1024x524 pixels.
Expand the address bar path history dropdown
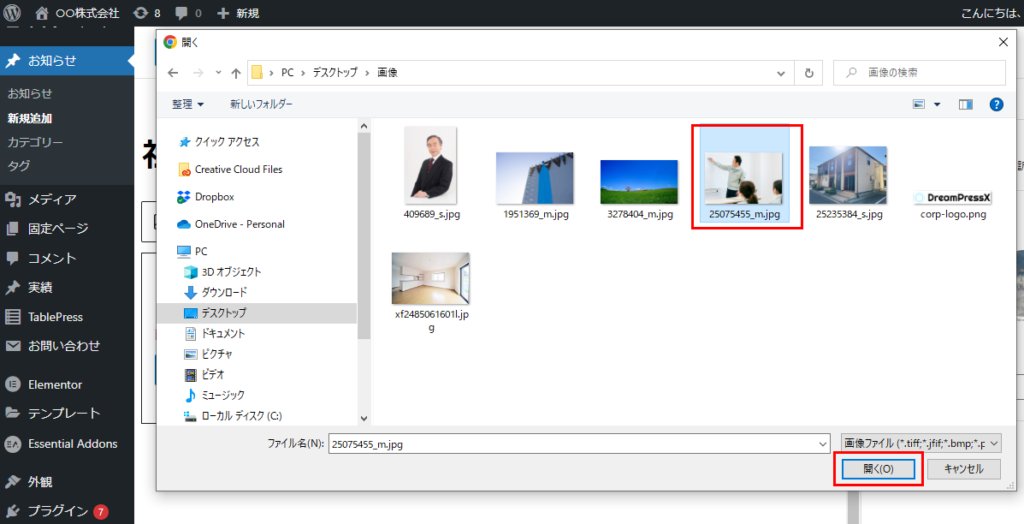pos(780,73)
